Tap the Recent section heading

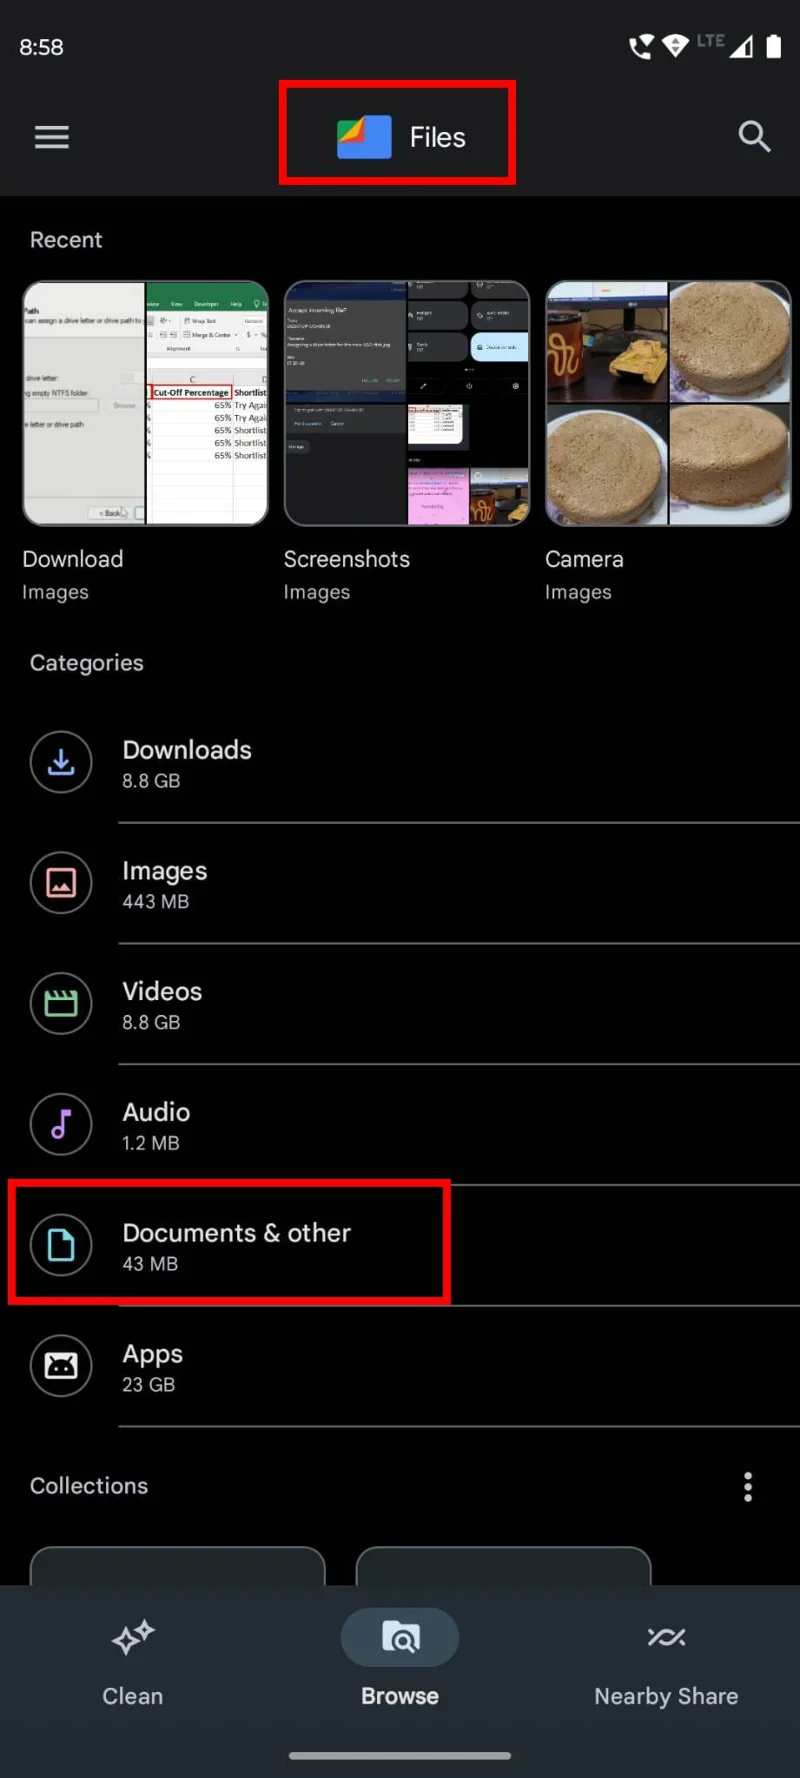[x=66, y=240]
